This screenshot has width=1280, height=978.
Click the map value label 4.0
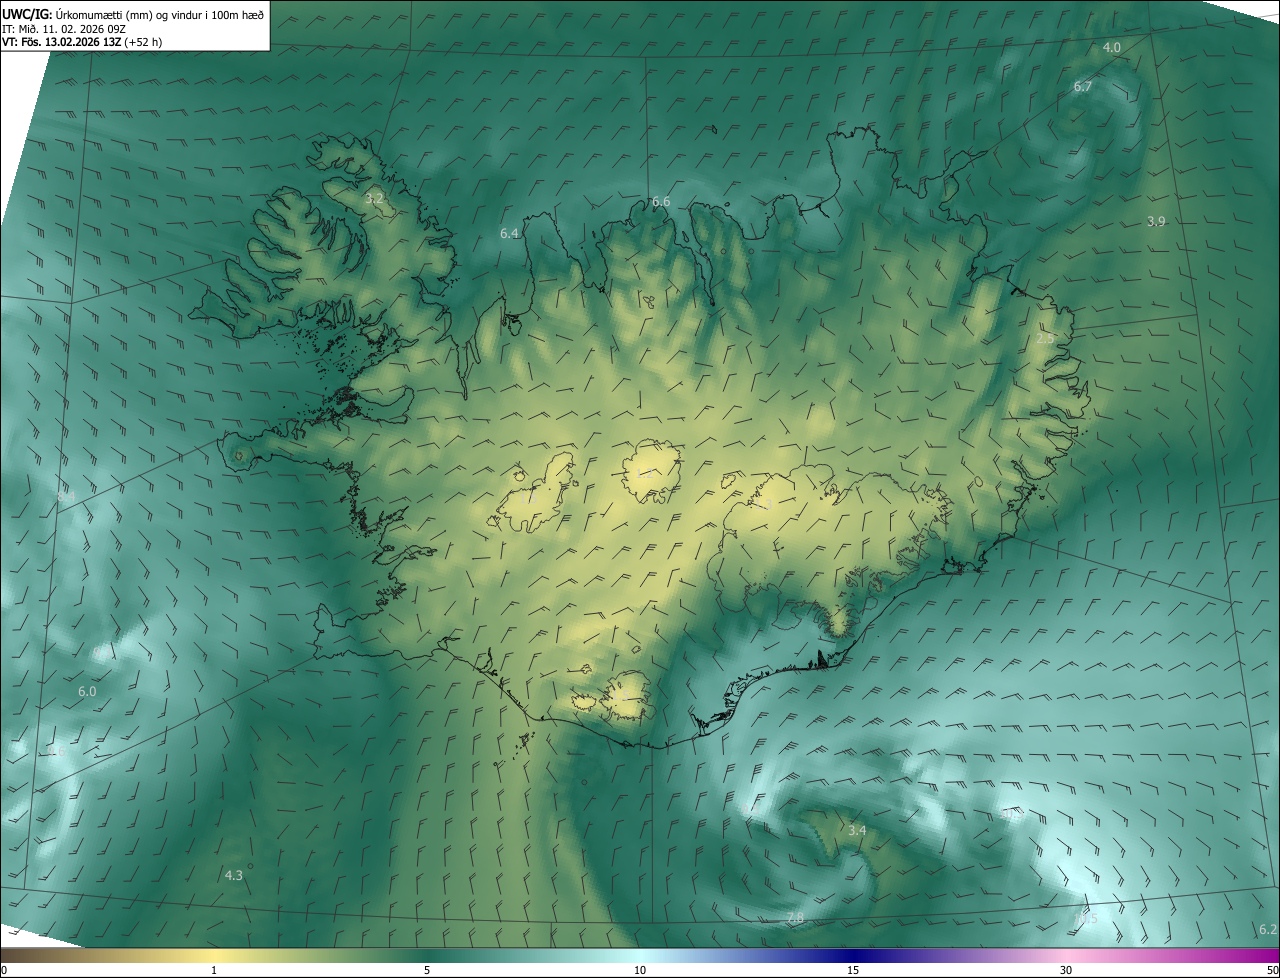pyautogui.click(x=1111, y=48)
